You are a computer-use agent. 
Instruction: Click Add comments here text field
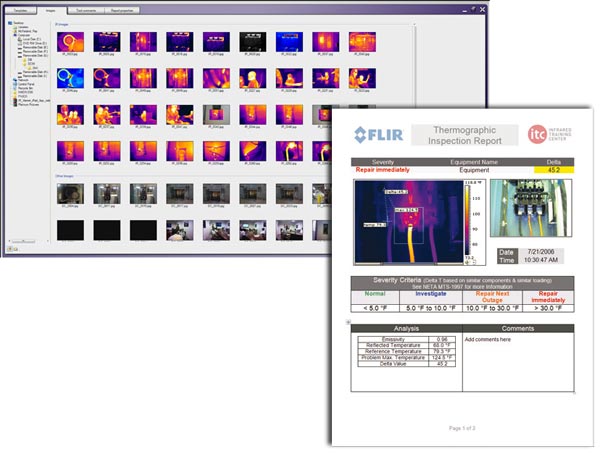pyautogui.click(x=488, y=340)
